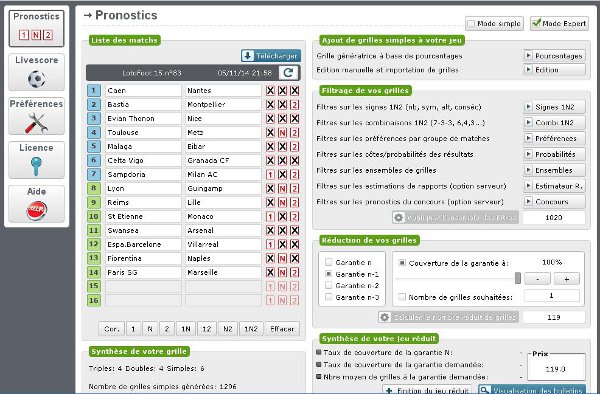Viewport: 600px width, 394px height.
Task: Click the Effacer button
Action: click(282, 329)
